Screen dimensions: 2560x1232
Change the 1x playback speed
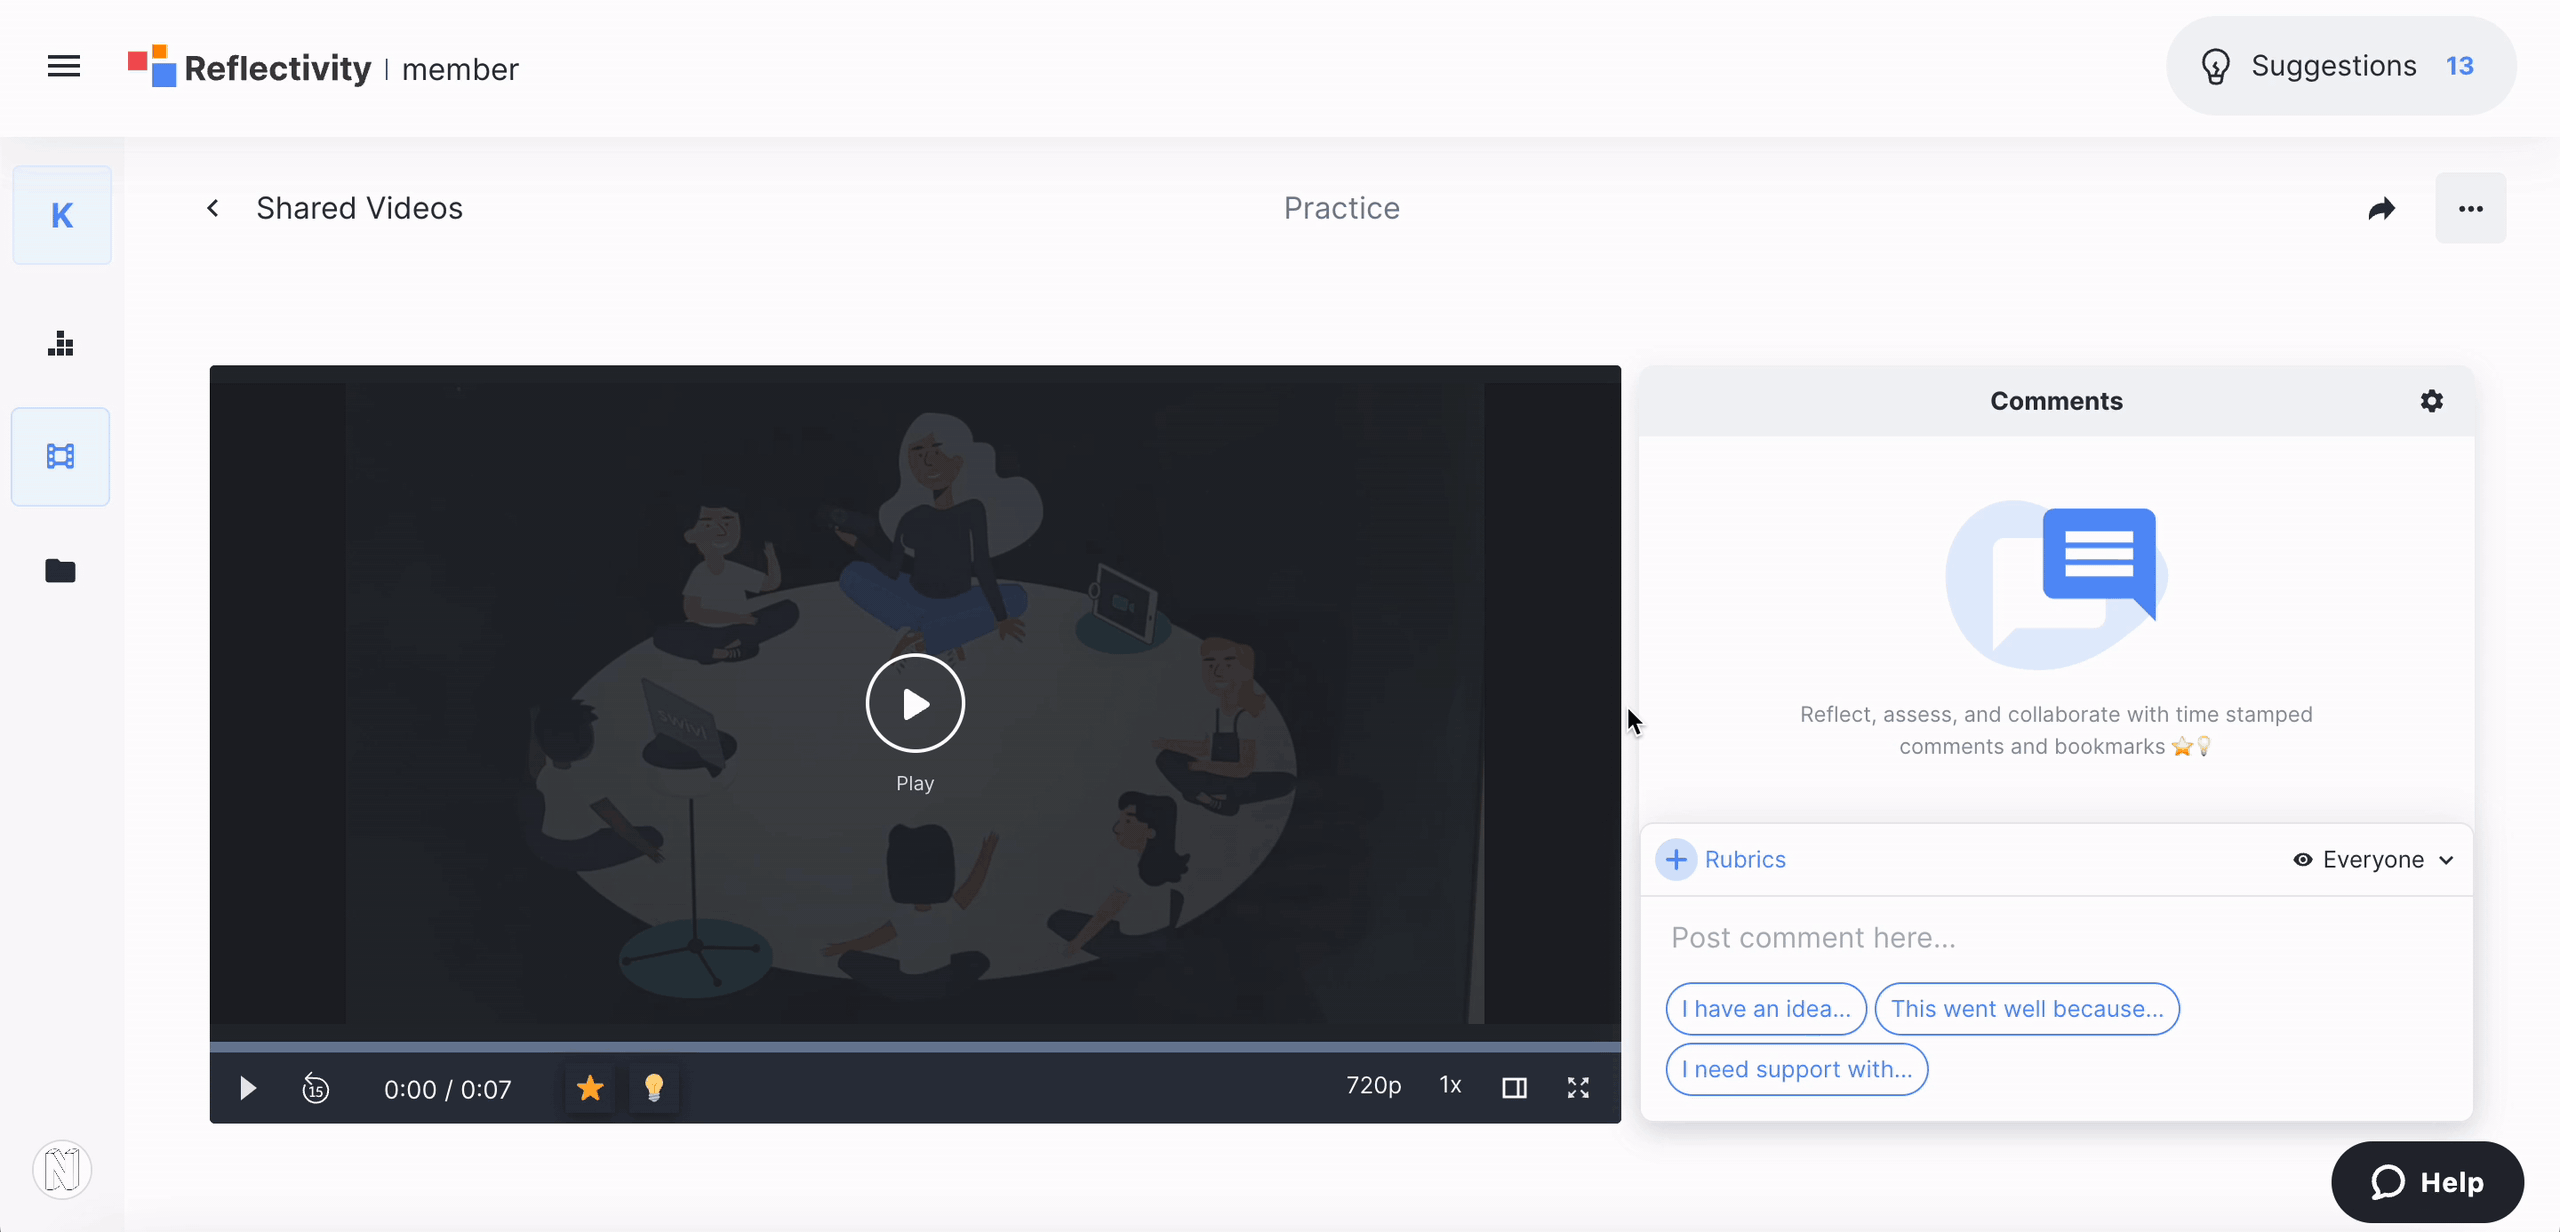(1450, 1086)
